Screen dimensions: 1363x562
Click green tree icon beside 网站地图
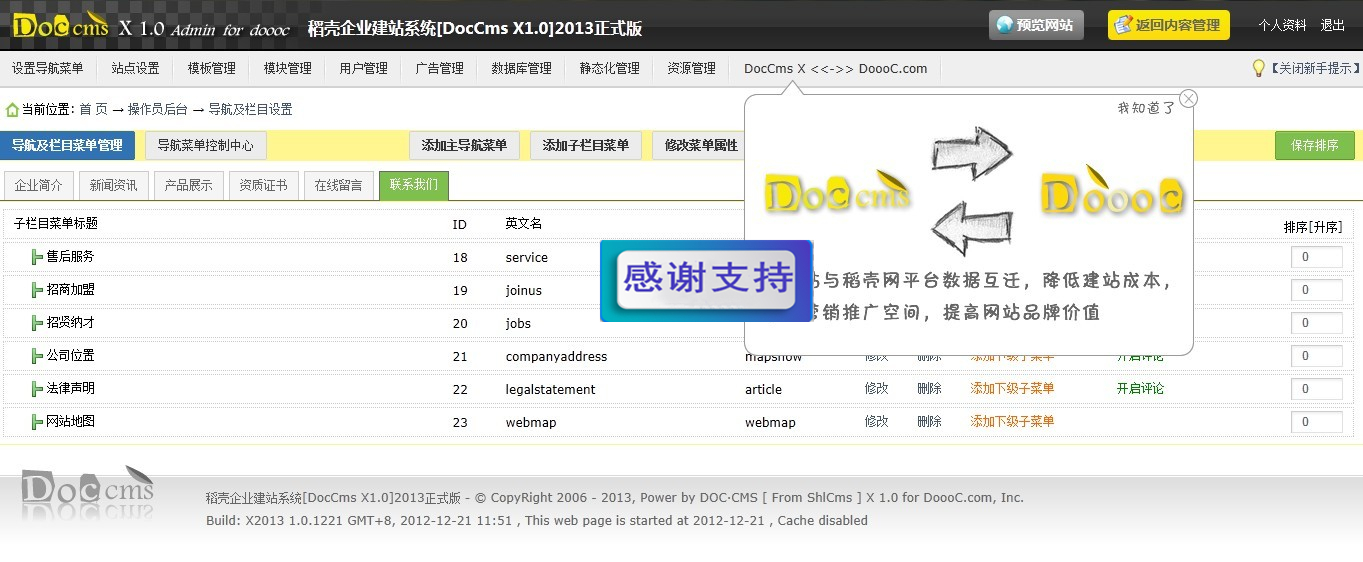[x=37, y=422]
